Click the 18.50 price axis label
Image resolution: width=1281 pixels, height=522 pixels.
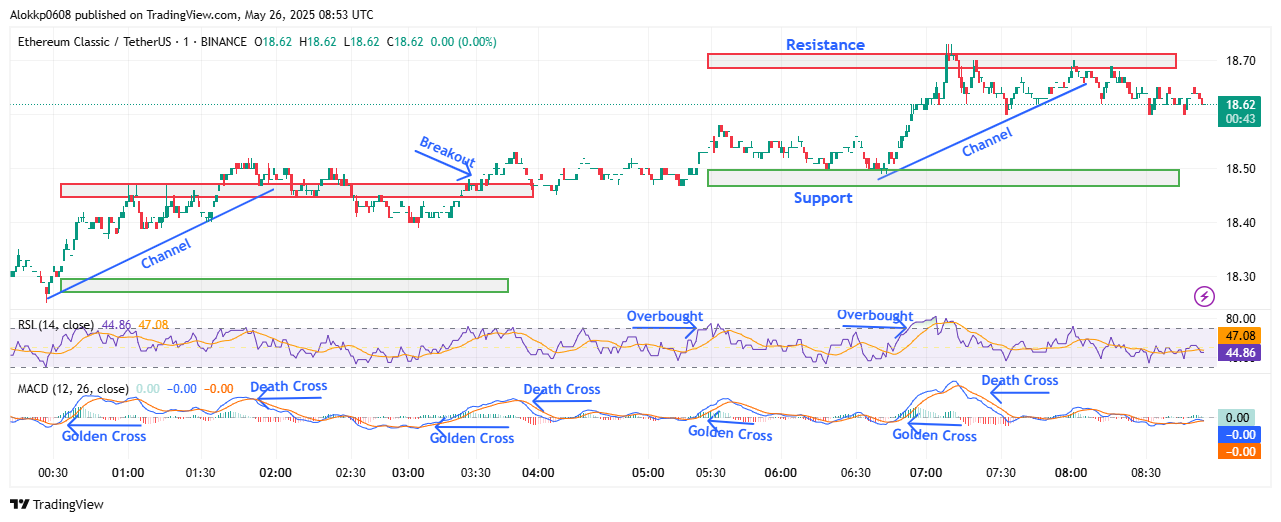tap(1240, 169)
